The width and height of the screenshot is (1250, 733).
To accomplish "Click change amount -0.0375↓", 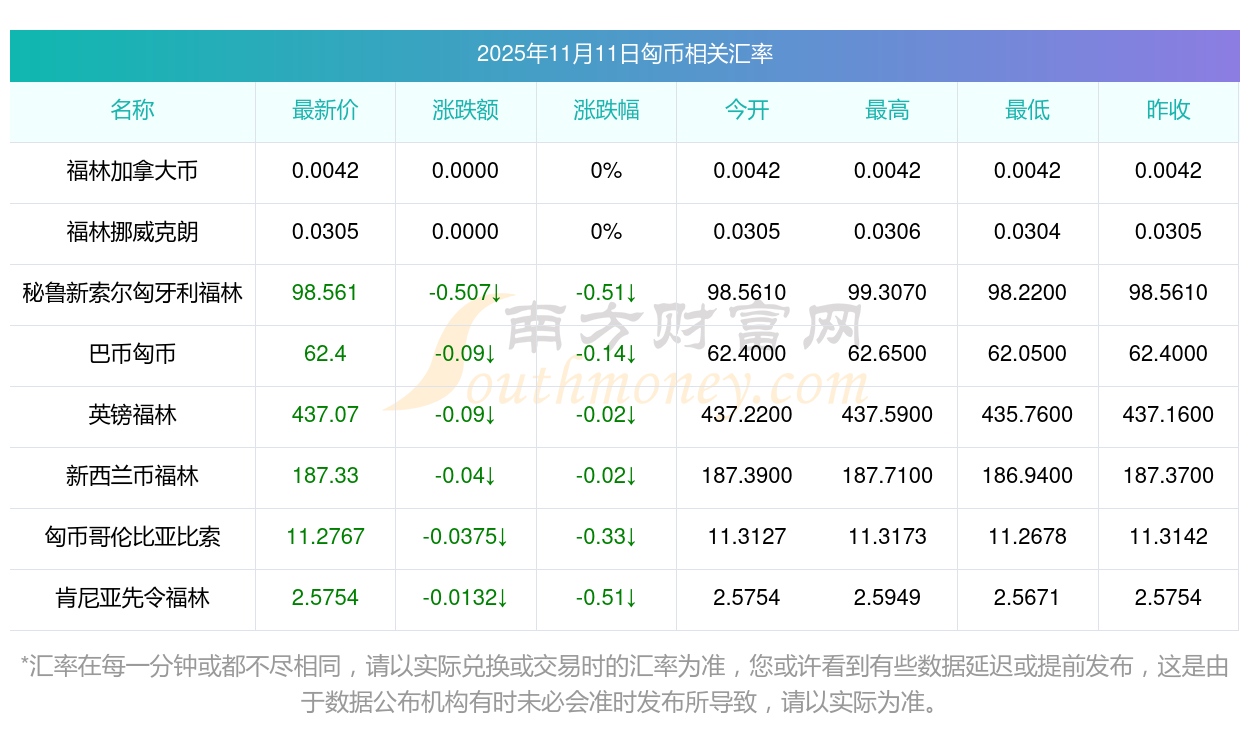I will point(465,537).
